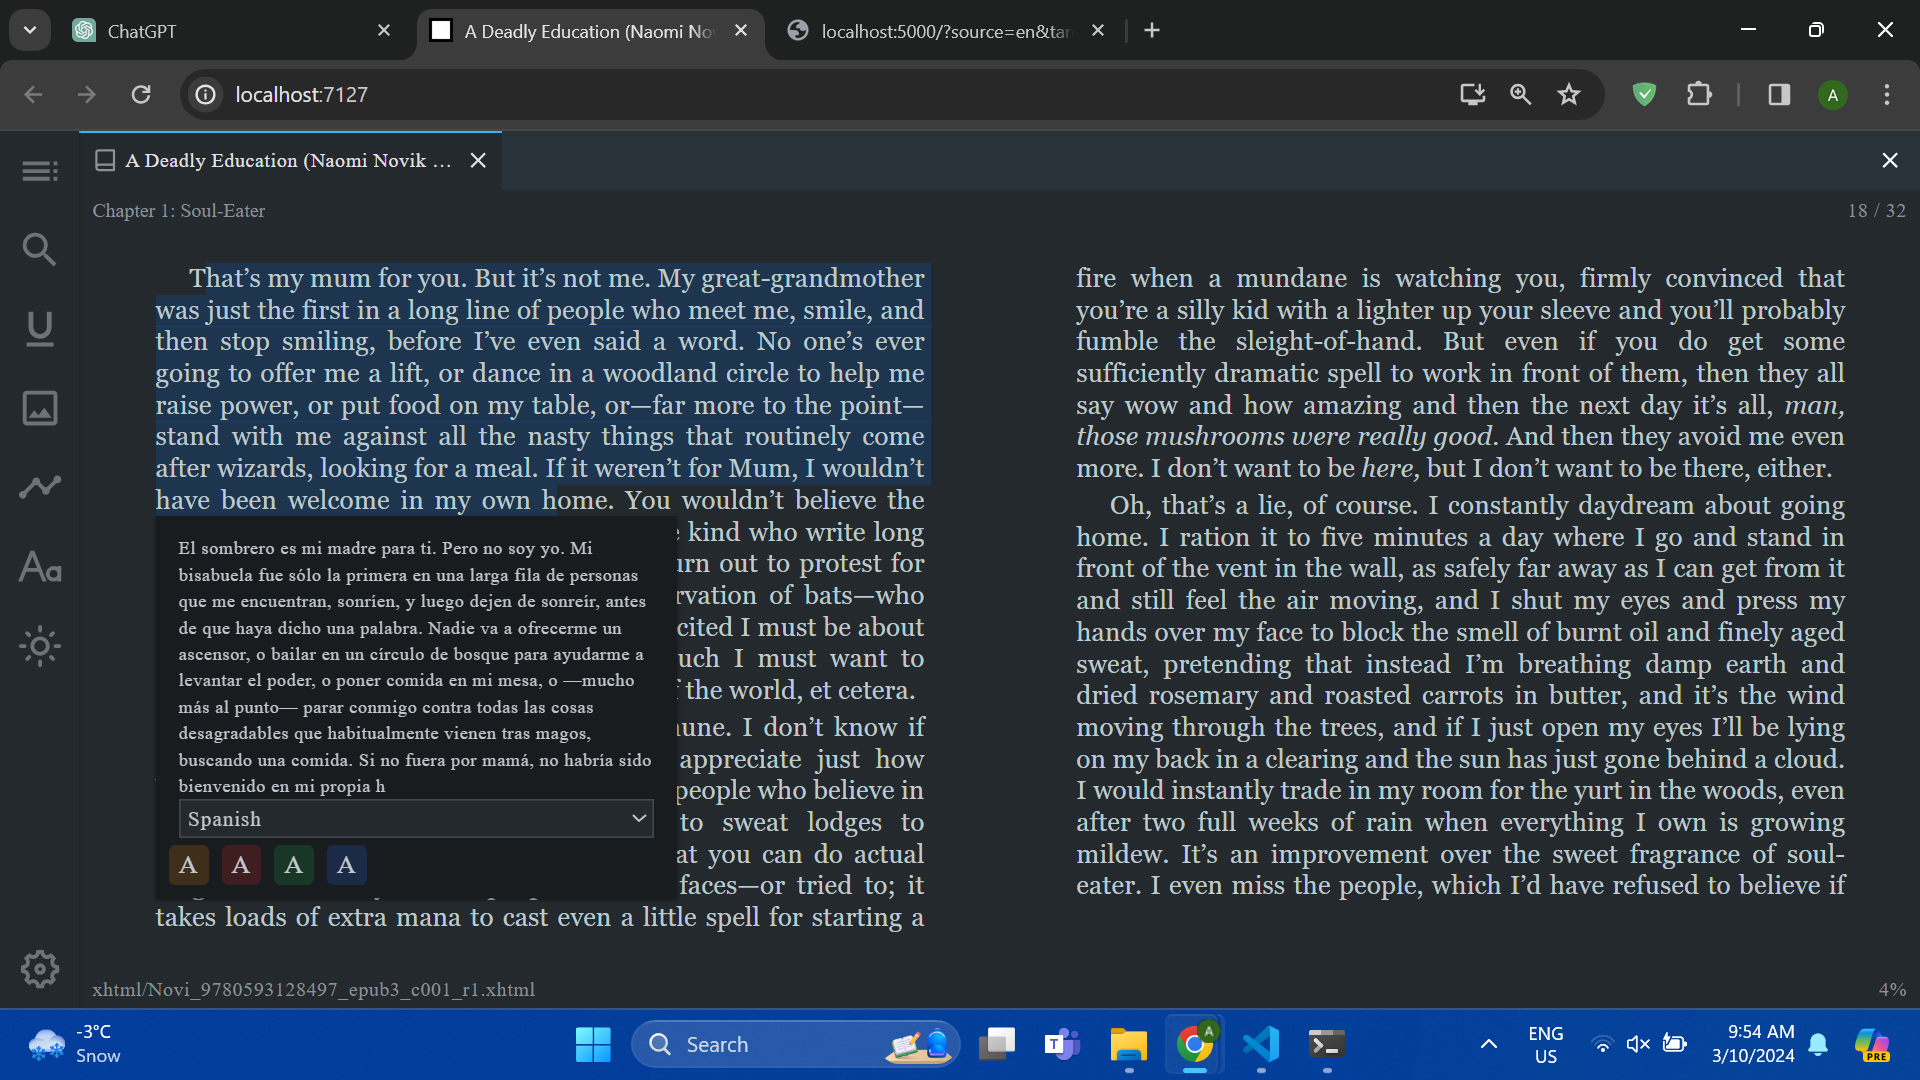Close the A Deadly Education book tab

(478, 161)
